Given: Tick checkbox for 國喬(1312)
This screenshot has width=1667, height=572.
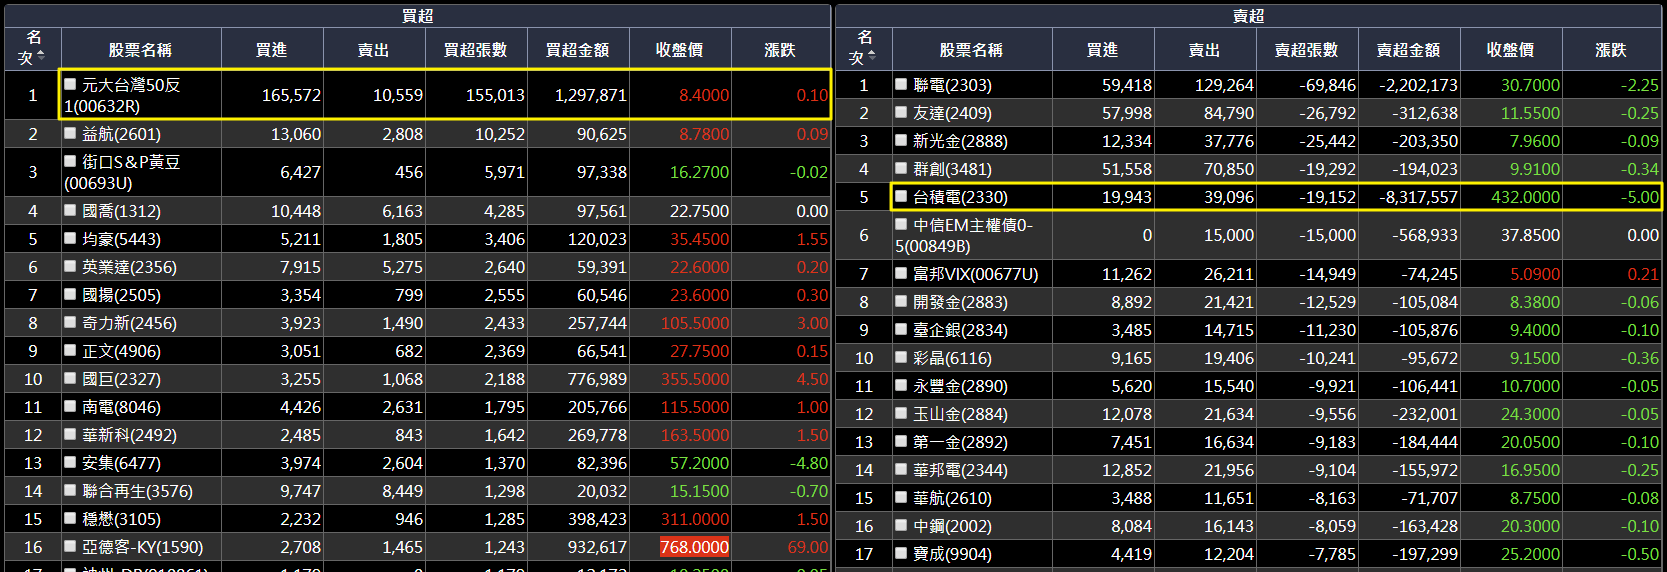Looking at the screenshot, I should [x=70, y=210].
